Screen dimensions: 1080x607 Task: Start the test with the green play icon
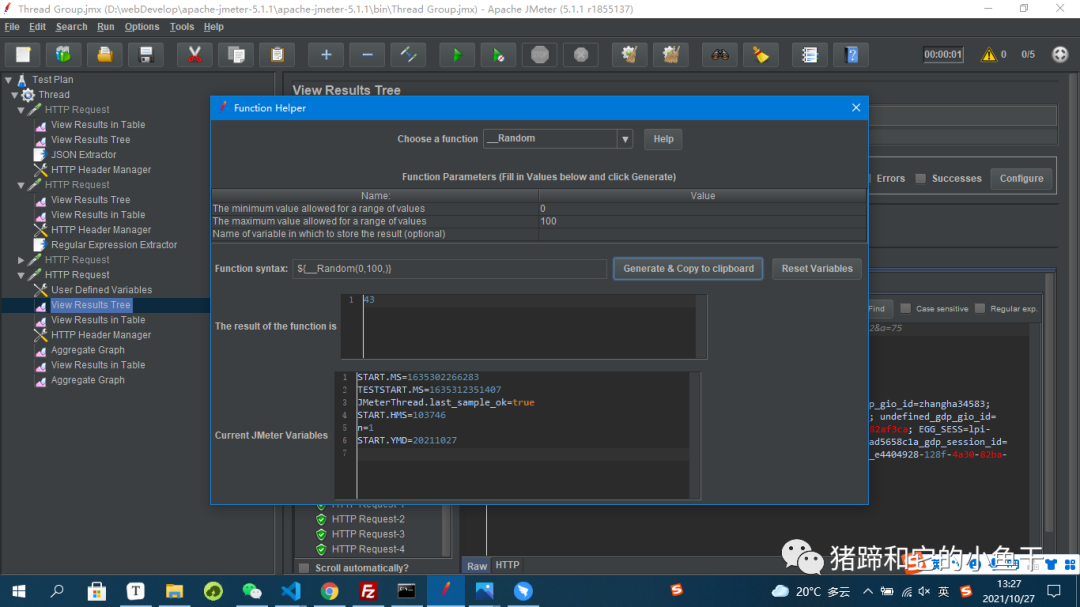click(457, 54)
